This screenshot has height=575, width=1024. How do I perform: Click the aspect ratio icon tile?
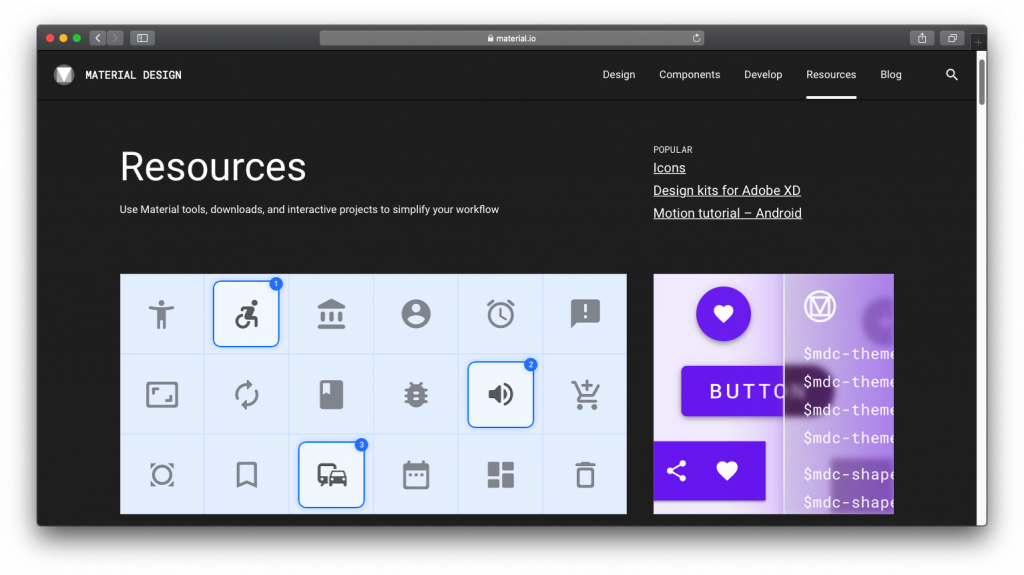click(161, 395)
